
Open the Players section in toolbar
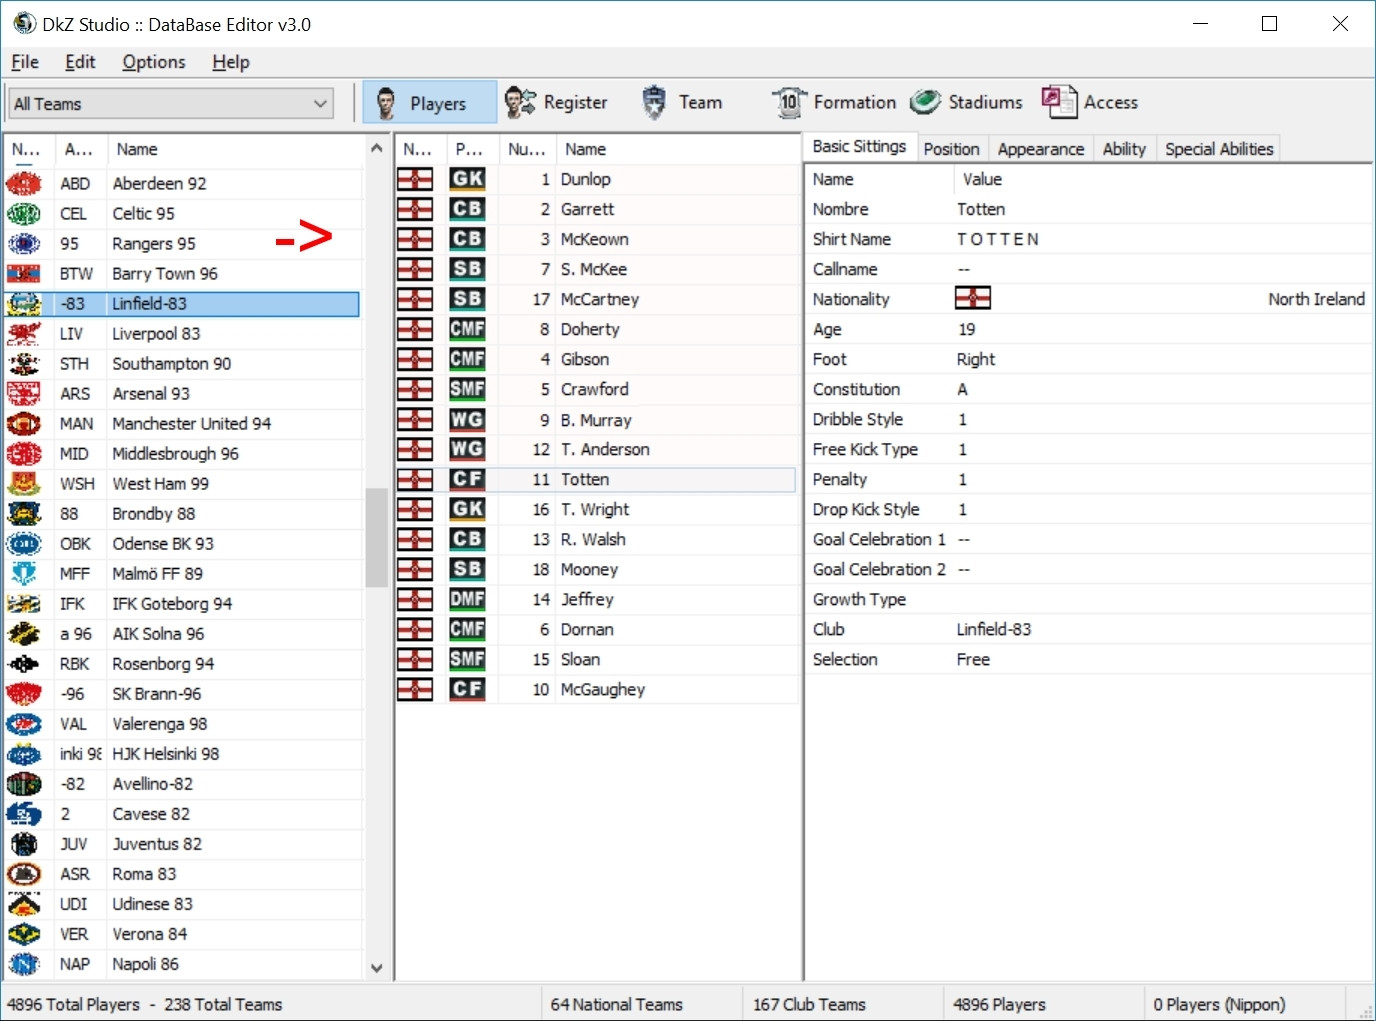point(429,103)
